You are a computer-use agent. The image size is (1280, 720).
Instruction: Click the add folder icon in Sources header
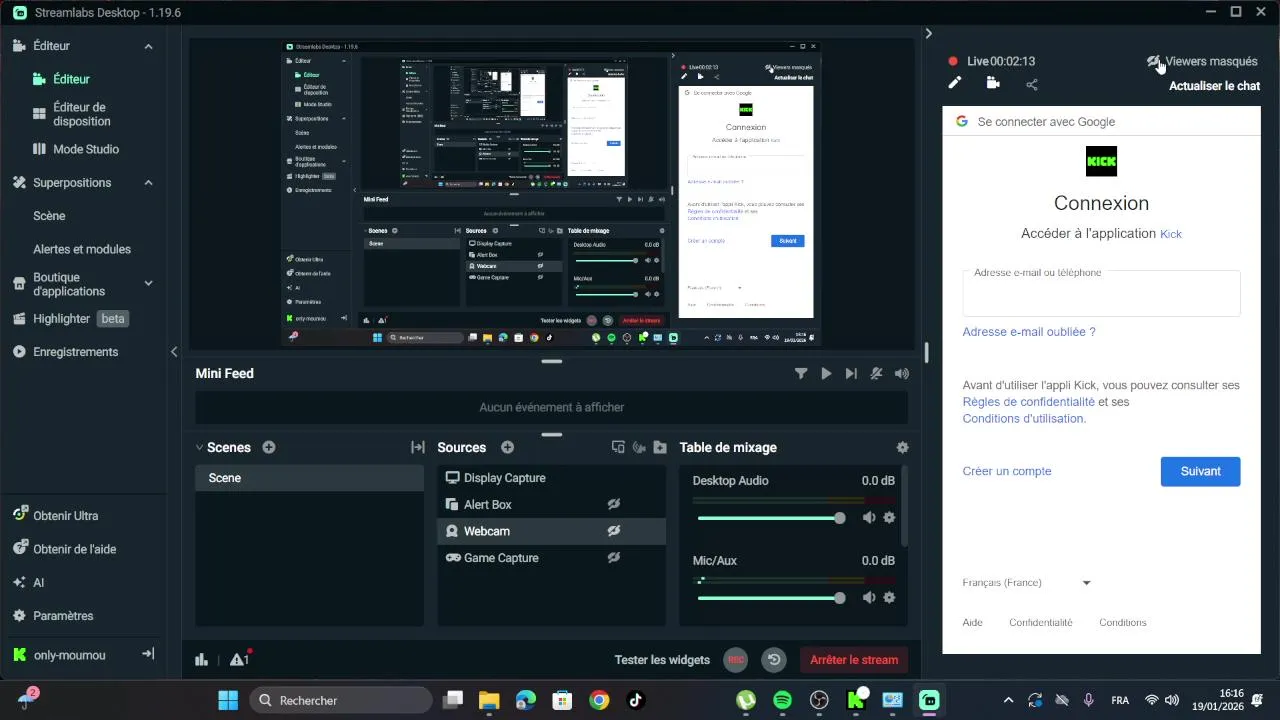click(660, 448)
